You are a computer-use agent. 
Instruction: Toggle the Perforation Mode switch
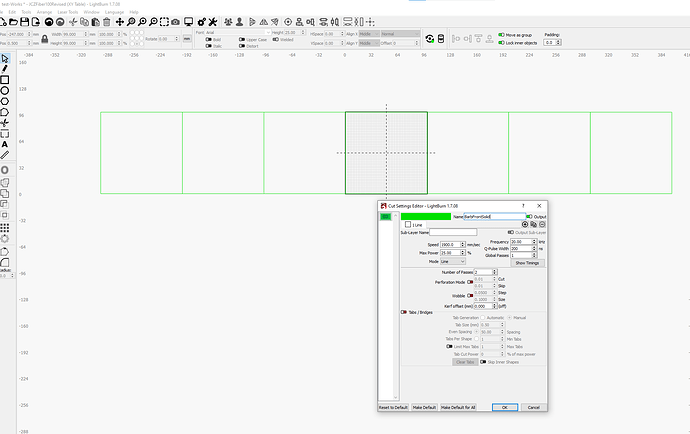click(470, 282)
